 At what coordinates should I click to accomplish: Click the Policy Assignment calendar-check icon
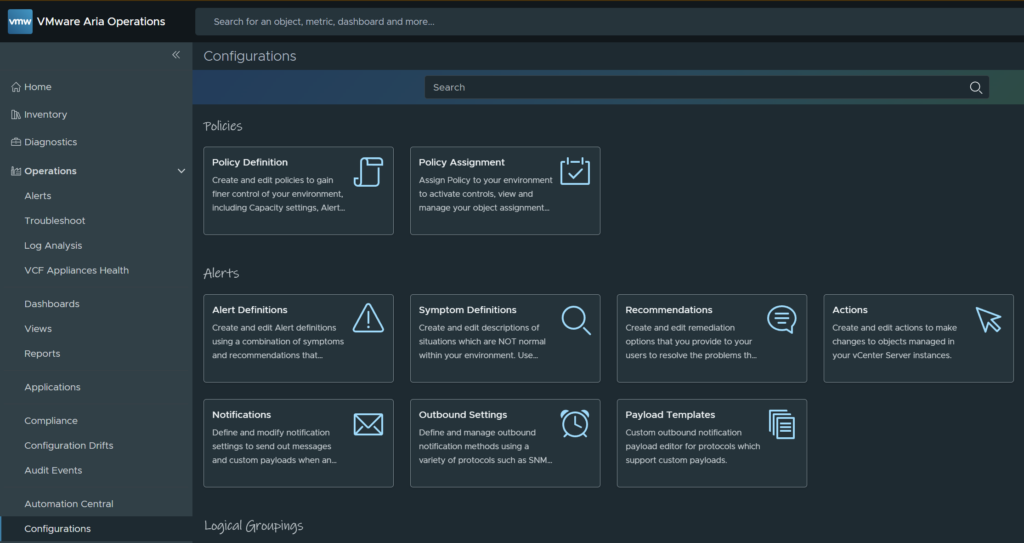[575, 171]
